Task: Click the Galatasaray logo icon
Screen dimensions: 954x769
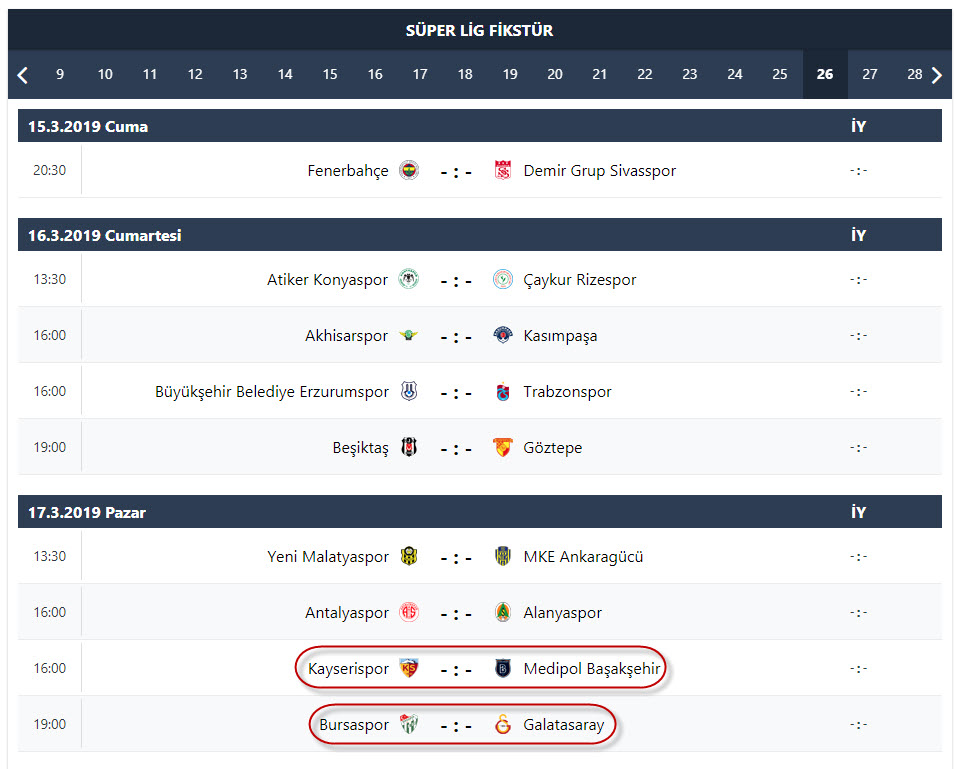Action: (503, 724)
